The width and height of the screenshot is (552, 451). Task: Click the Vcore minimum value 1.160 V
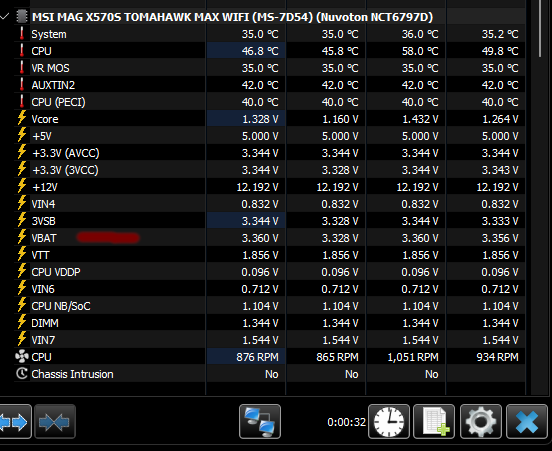click(x=340, y=119)
